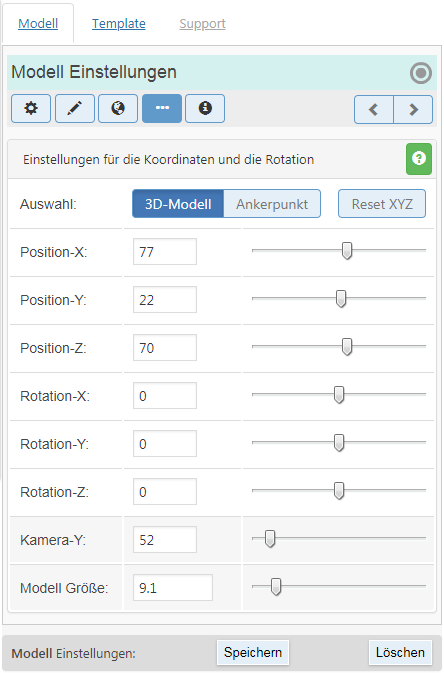Open the Support tab
The height and width of the screenshot is (673, 444).
point(202,24)
